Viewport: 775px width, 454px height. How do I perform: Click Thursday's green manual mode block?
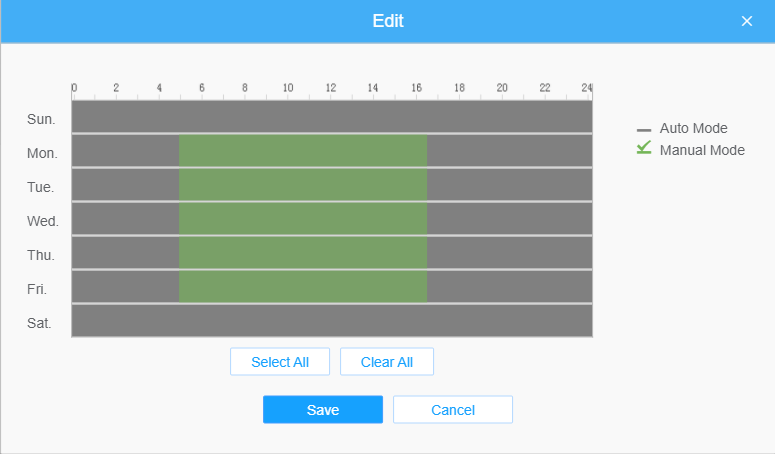(303, 252)
